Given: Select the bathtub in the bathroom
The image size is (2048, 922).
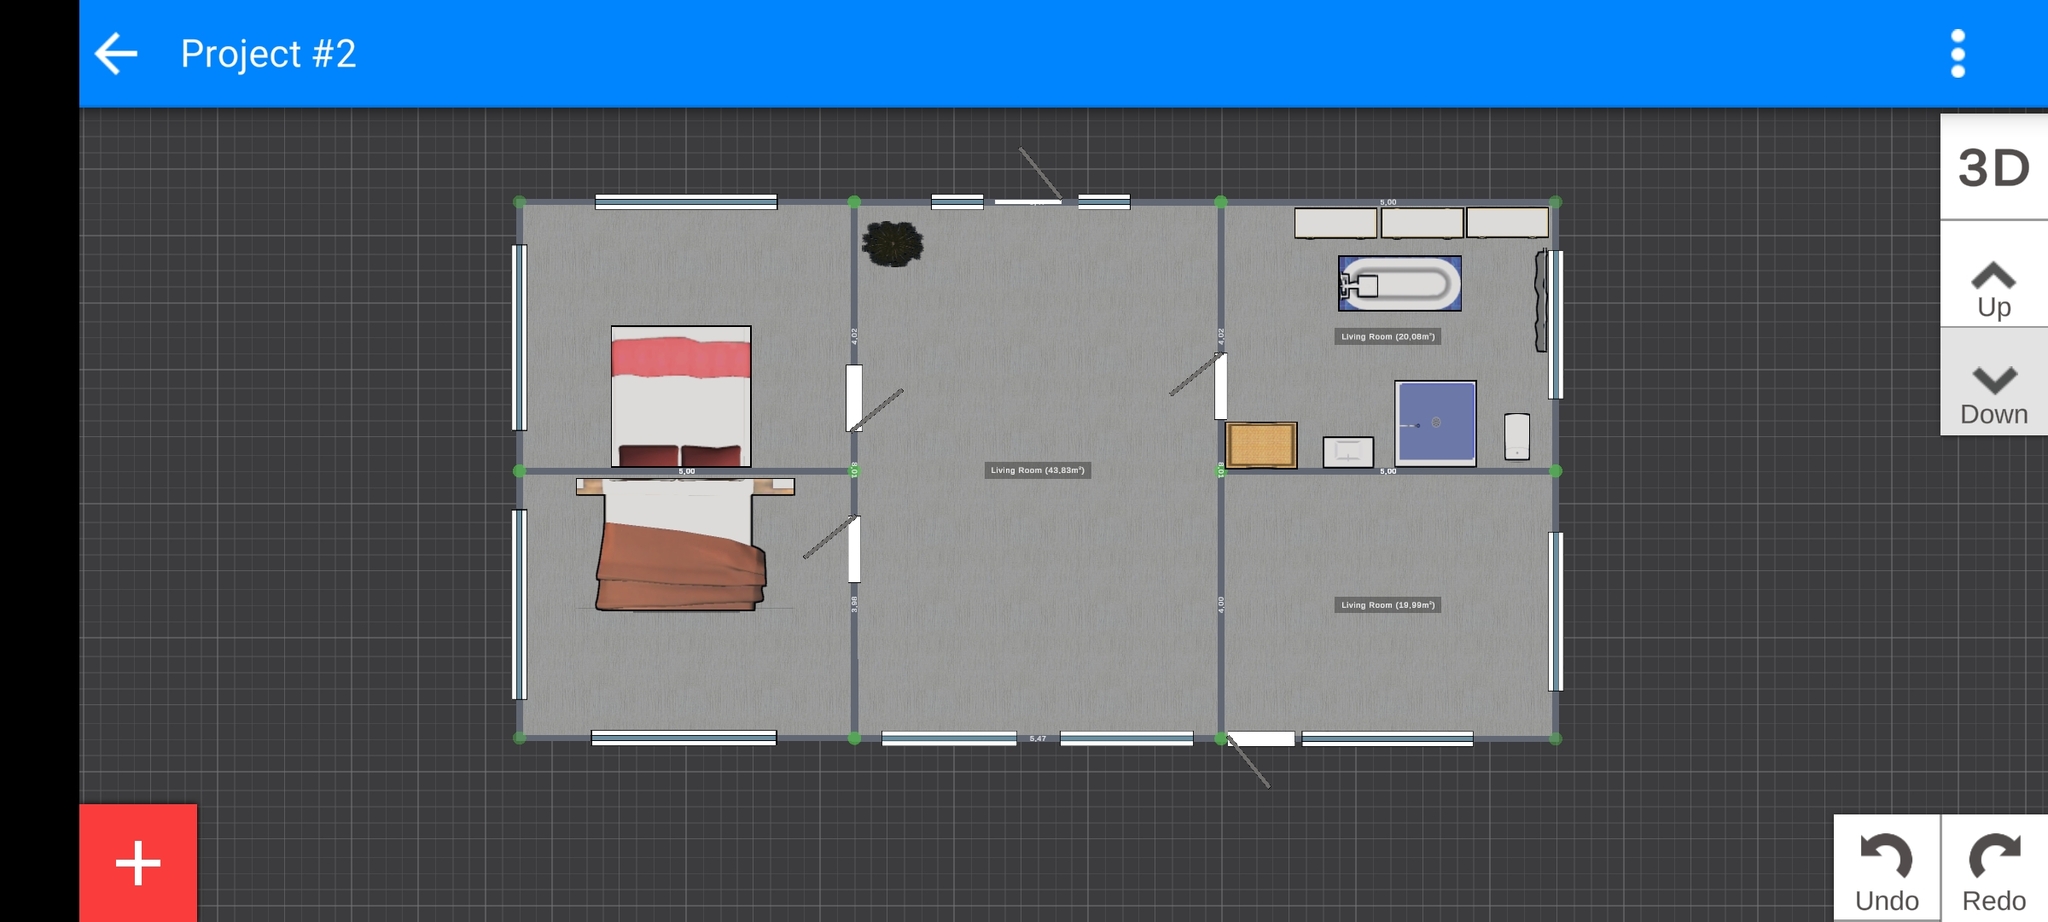Looking at the screenshot, I should coord(1400,284).
